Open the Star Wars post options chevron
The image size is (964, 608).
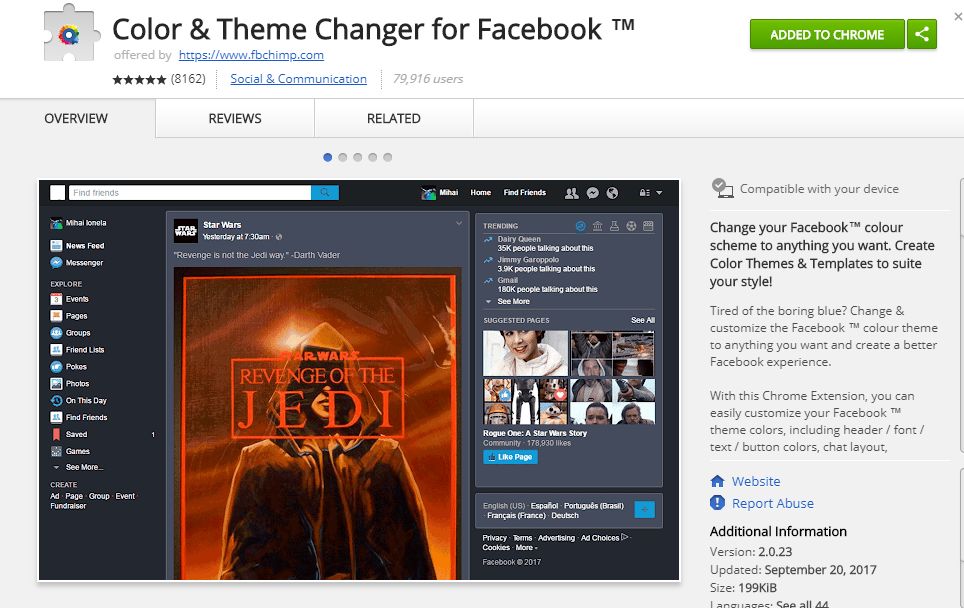(459, 224)
